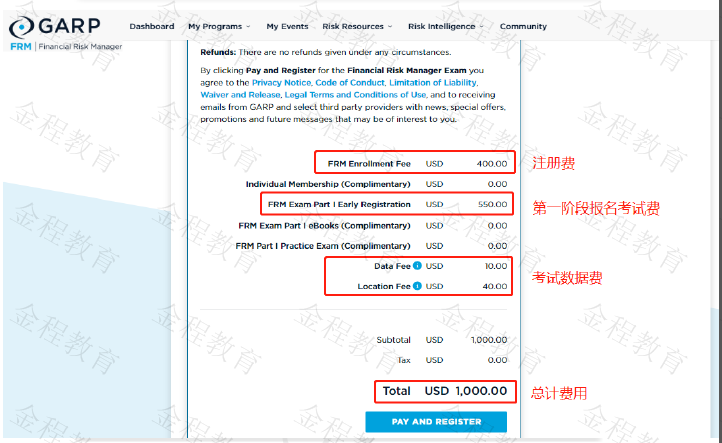
Task: Click the Subtotal label
Action: pyautogui.click(x=393, y=340)
